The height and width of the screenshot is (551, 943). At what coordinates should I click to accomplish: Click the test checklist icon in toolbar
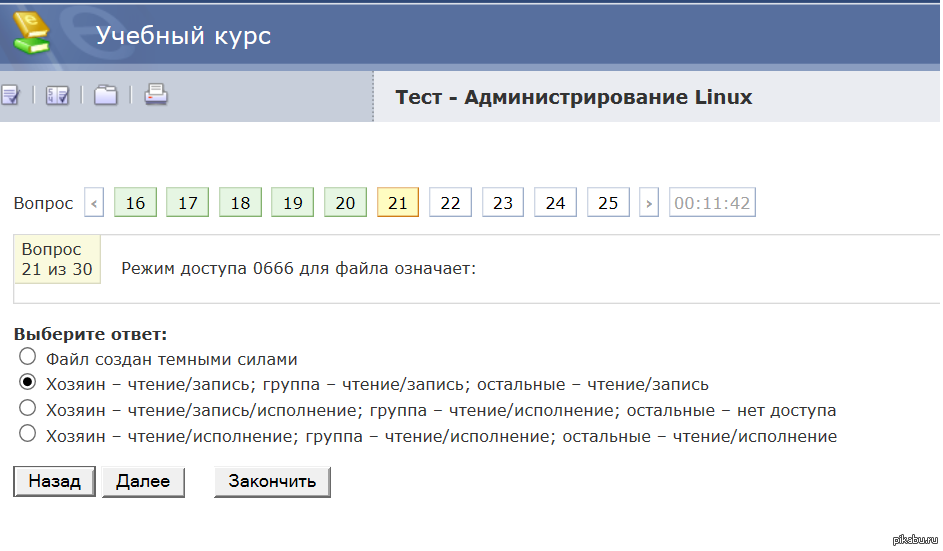10,95
